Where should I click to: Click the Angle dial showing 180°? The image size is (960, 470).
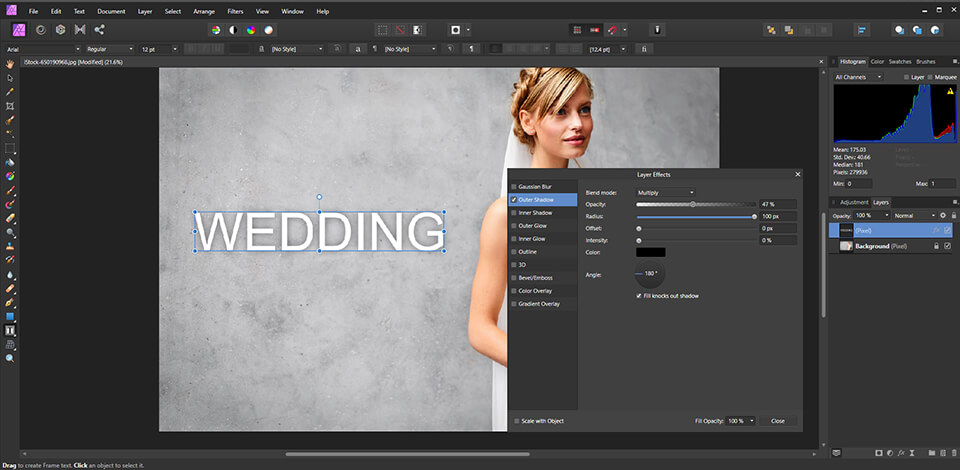pyautogui.click(x=650, y=274)
